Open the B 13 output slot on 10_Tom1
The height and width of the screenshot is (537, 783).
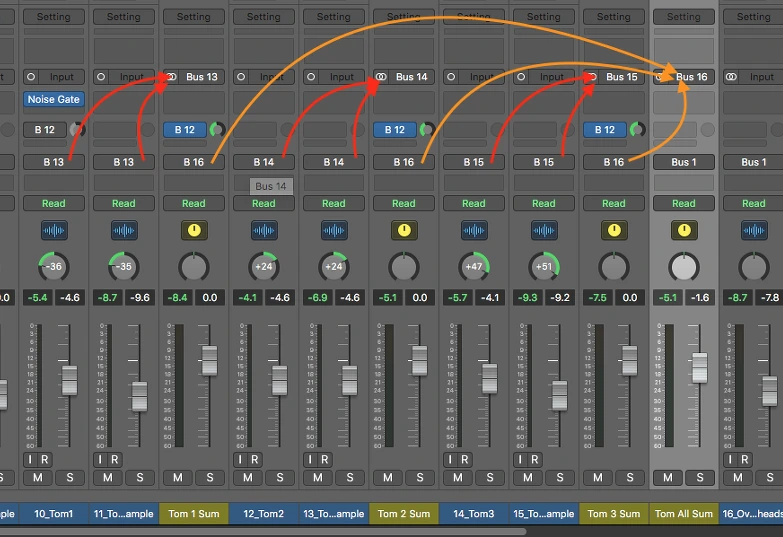[54, 162]
